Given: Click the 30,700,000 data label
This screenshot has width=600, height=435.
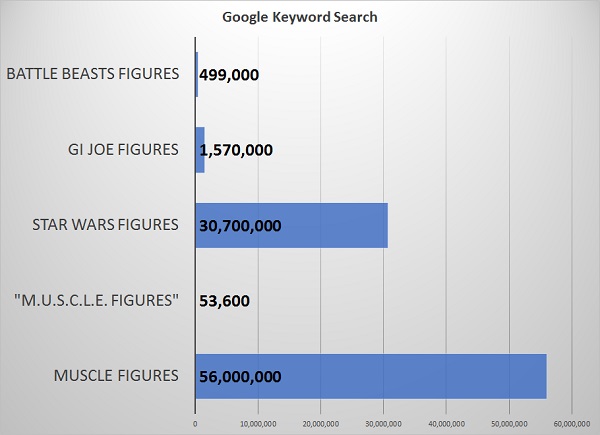Looking at the screenshot, I should (x=240, y=226).
